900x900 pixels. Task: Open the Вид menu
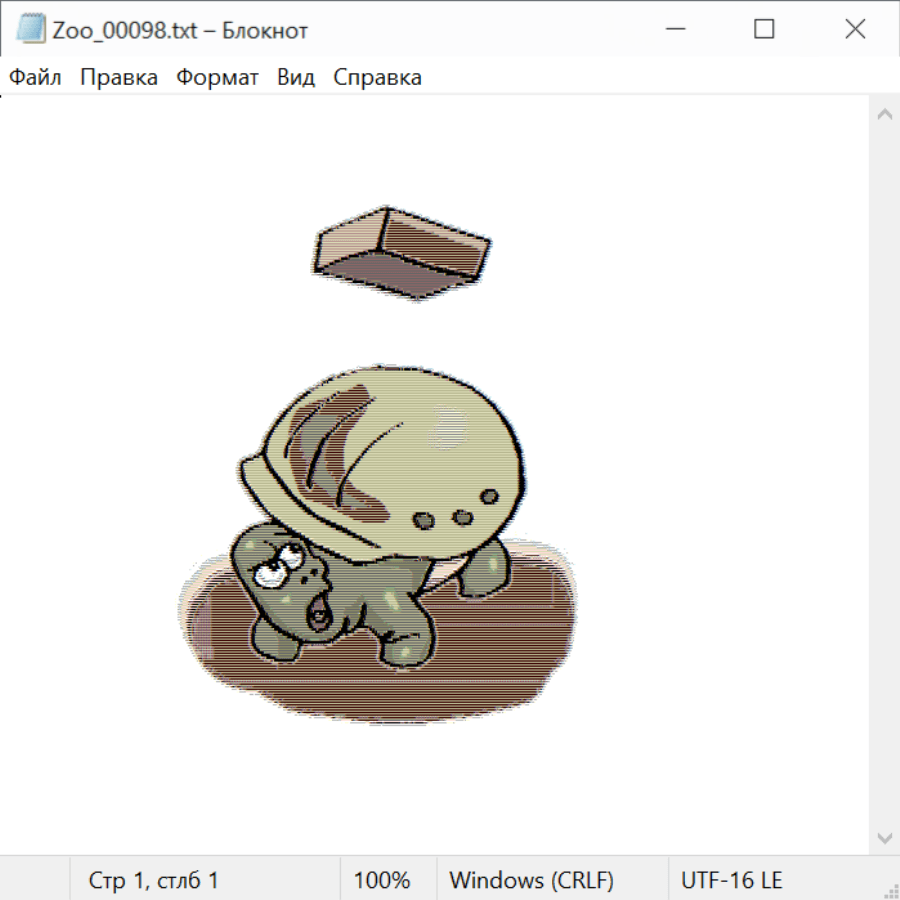296,78
